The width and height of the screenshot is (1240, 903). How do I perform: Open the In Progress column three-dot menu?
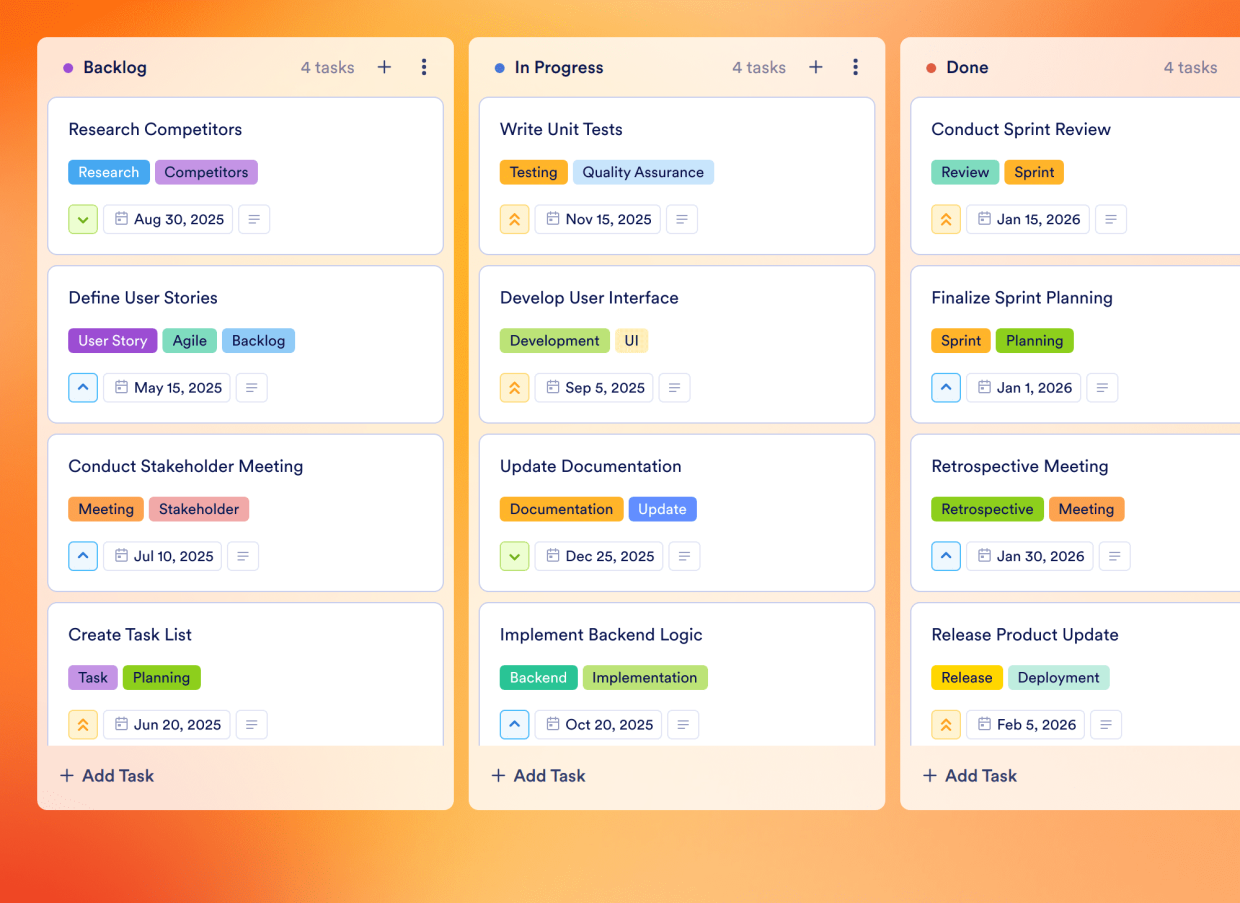click(x=855, y=67)
